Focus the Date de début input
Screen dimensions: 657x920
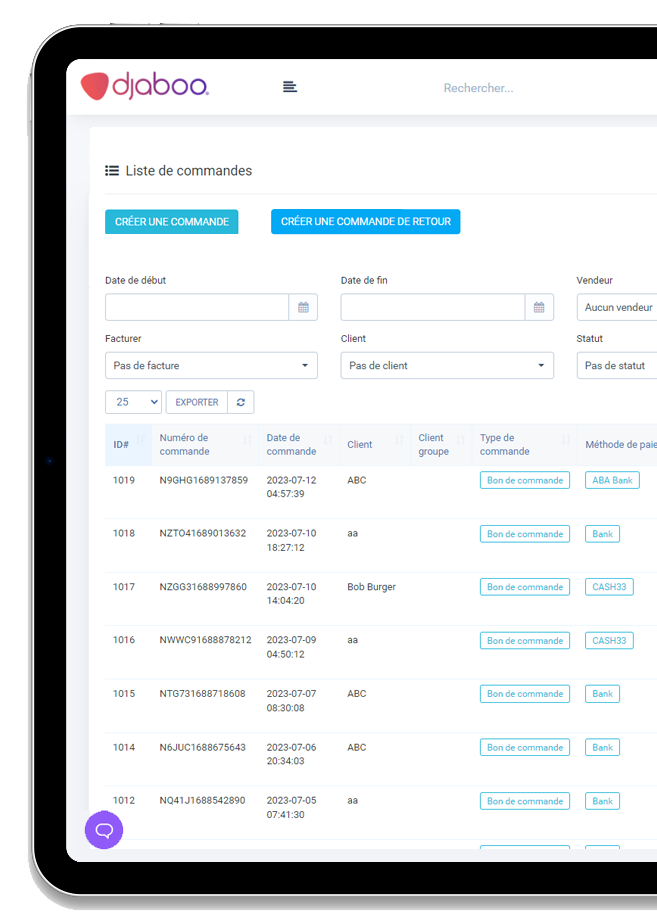[x=197, y=307]
